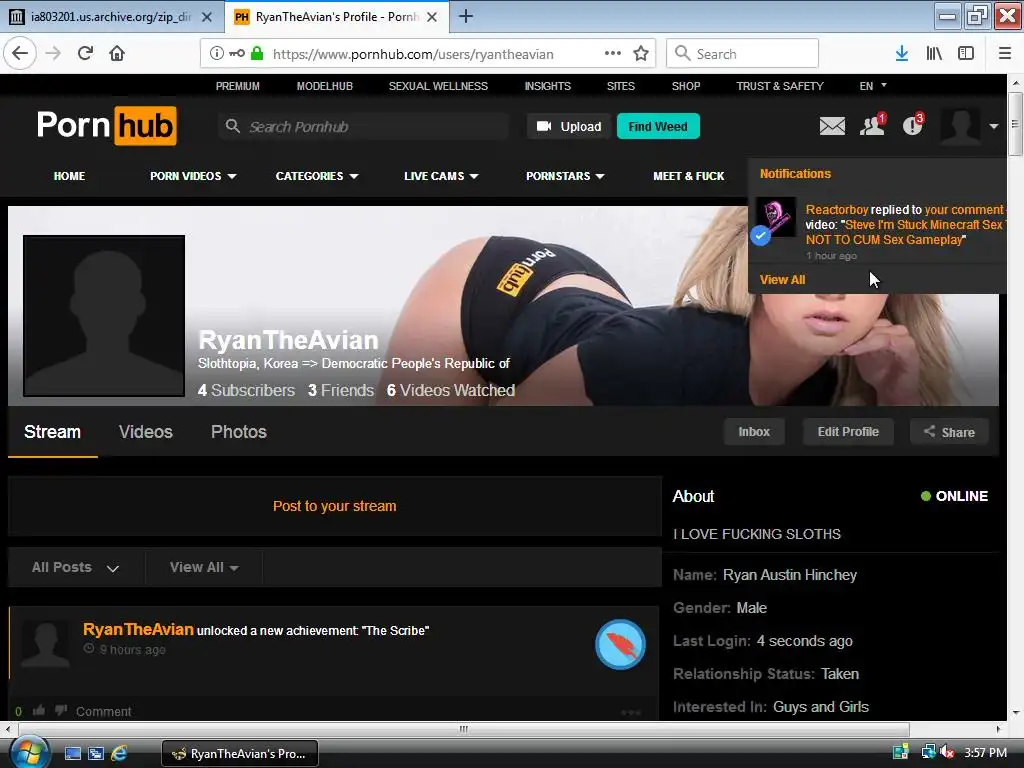This screenshot has width=1024, height=768.
Task: Launch Internet Explorer from taskbar
Action: [x=119, y=753]
